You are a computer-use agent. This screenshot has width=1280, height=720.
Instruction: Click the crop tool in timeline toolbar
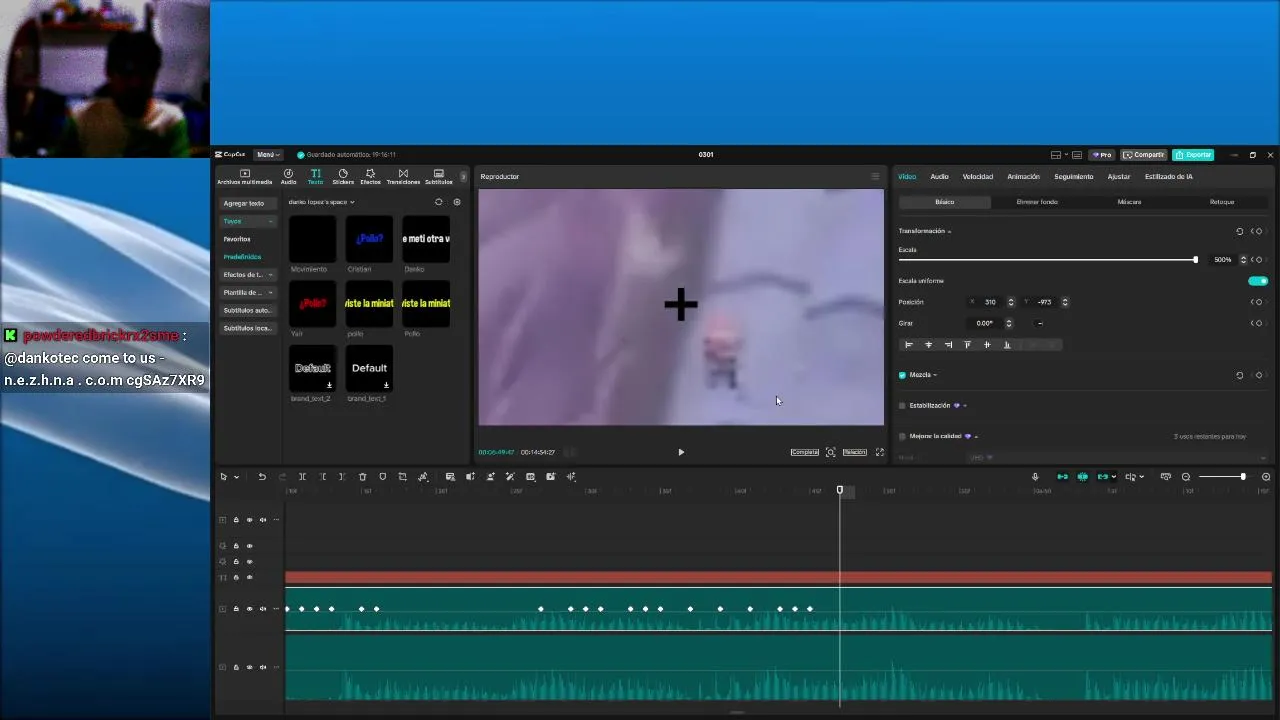click(402, 477)
